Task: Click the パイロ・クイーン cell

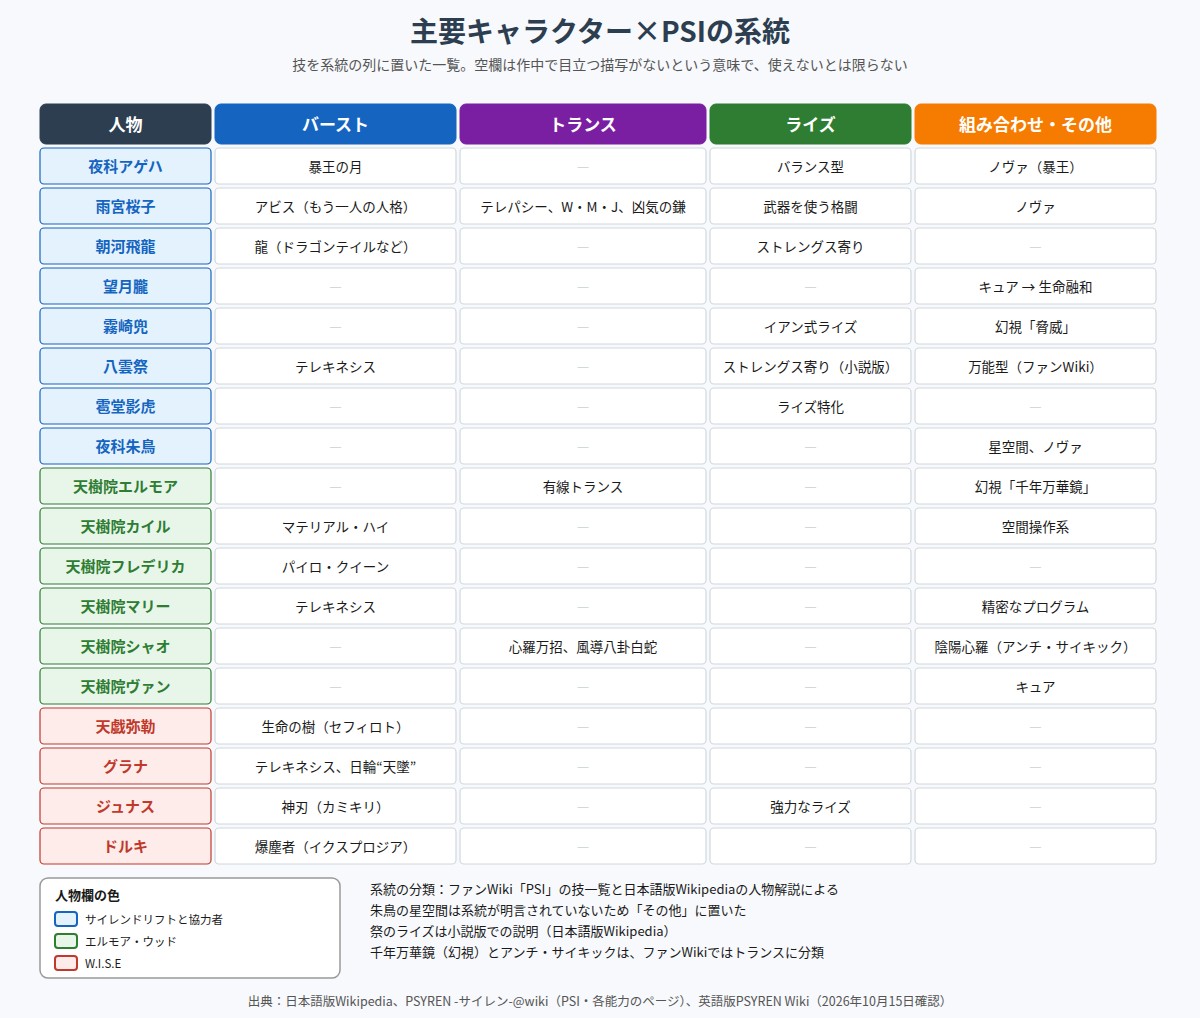Action: [x=335, y=566]
